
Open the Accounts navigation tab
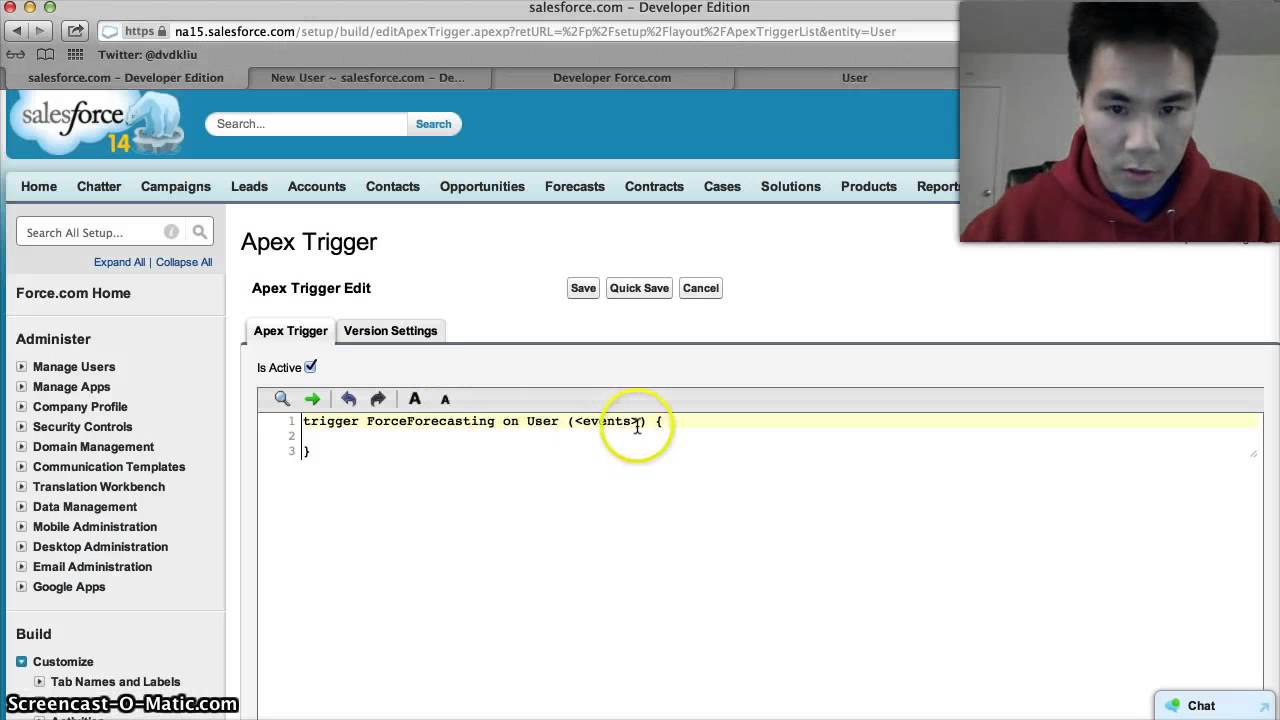point(317,187)
